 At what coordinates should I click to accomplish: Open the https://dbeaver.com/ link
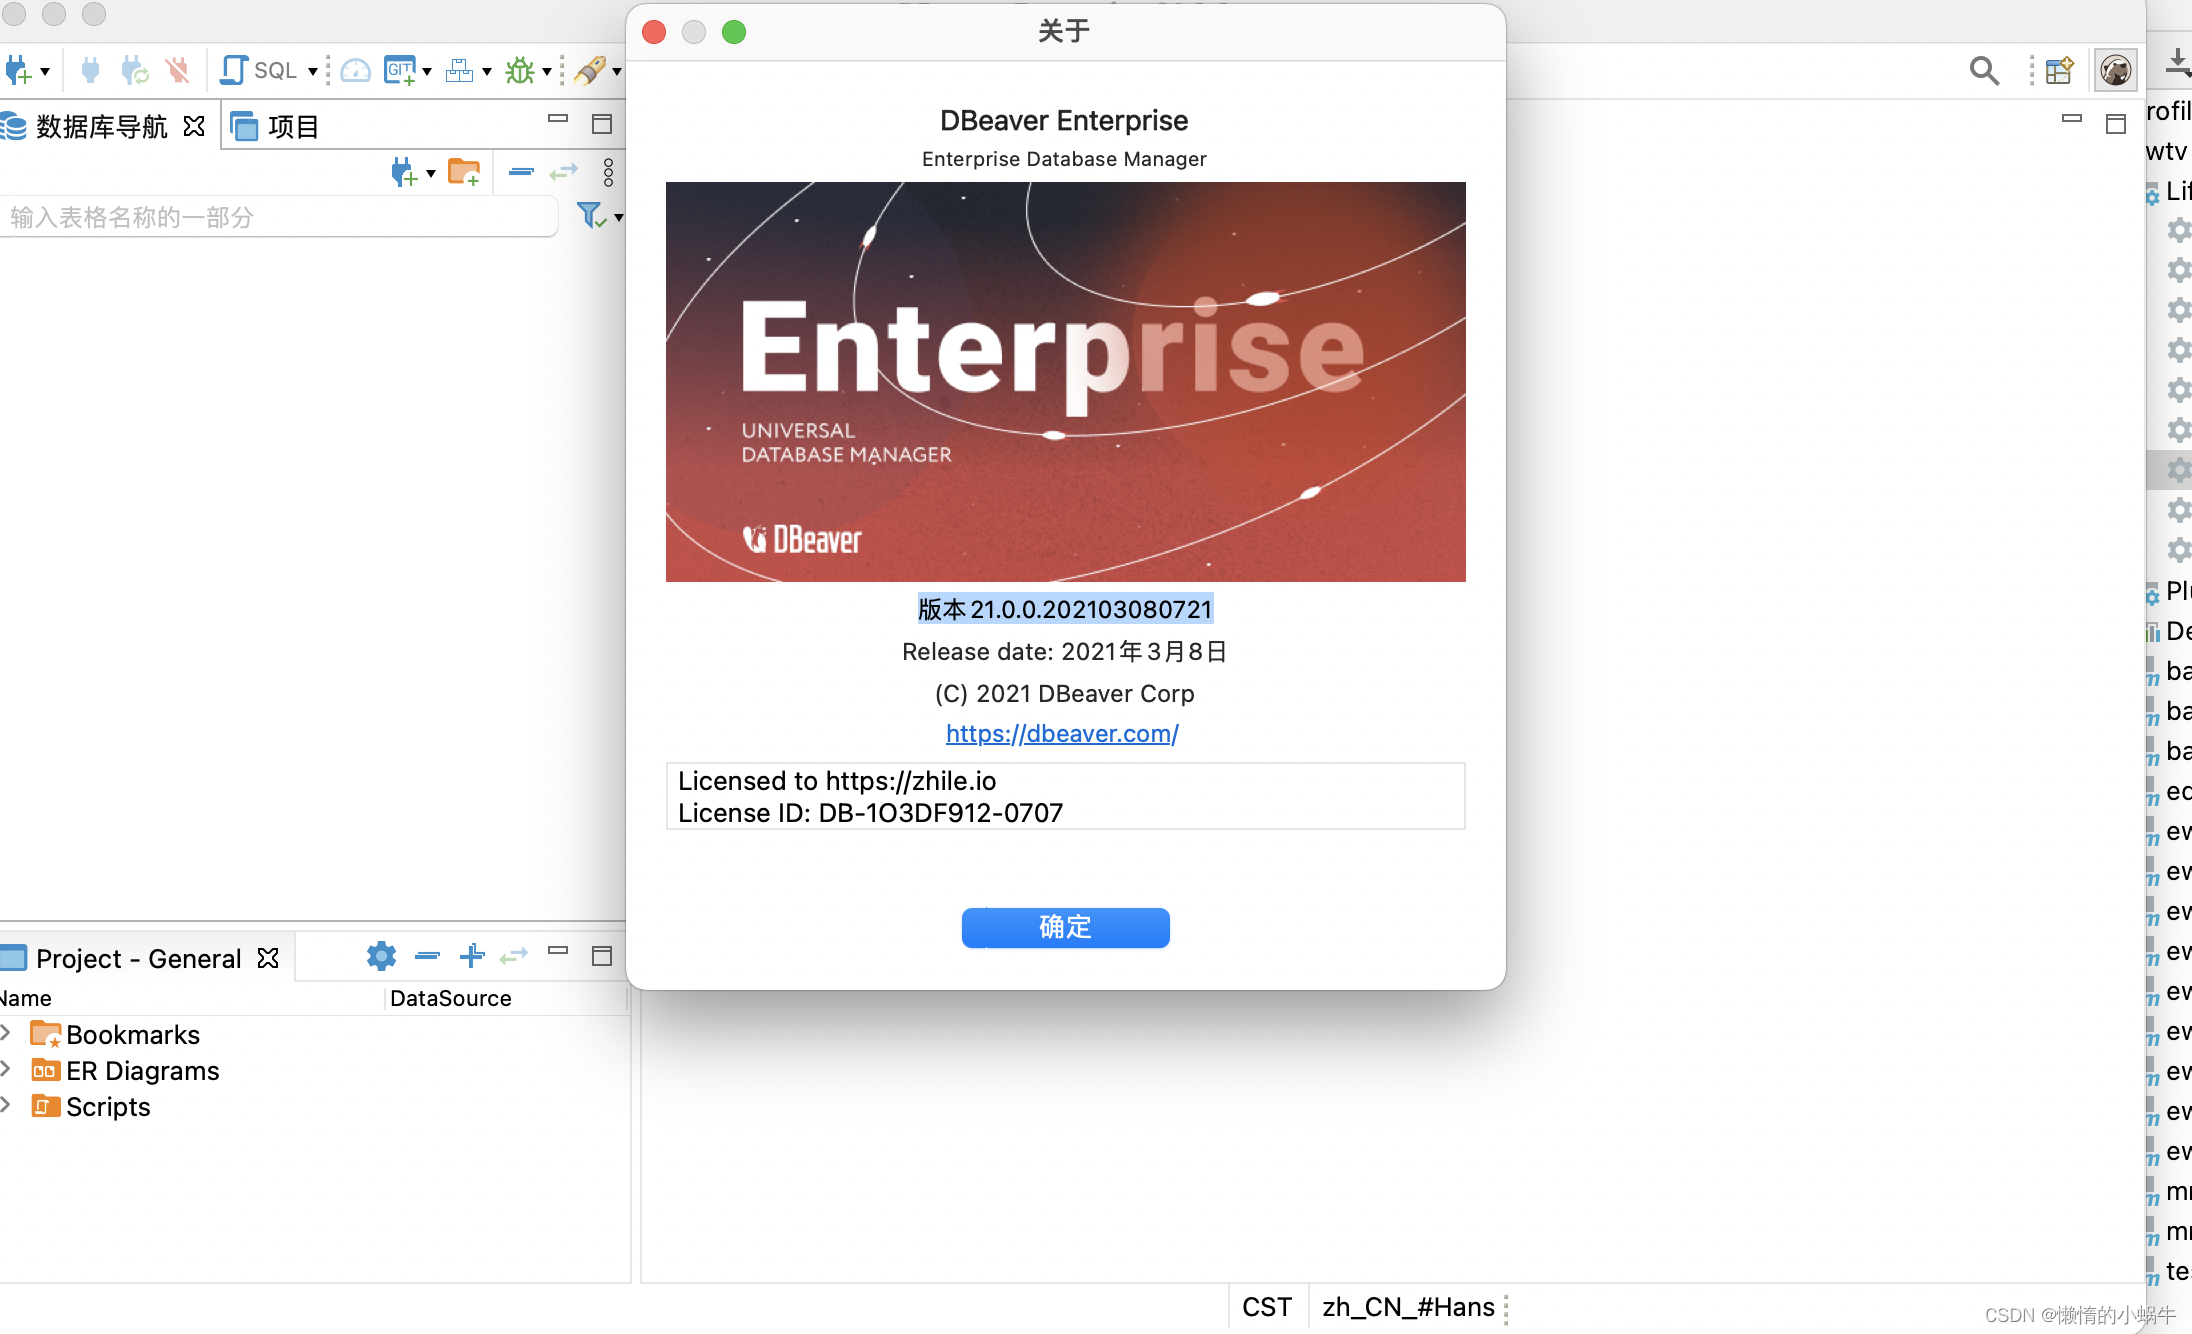[1062, 733]
